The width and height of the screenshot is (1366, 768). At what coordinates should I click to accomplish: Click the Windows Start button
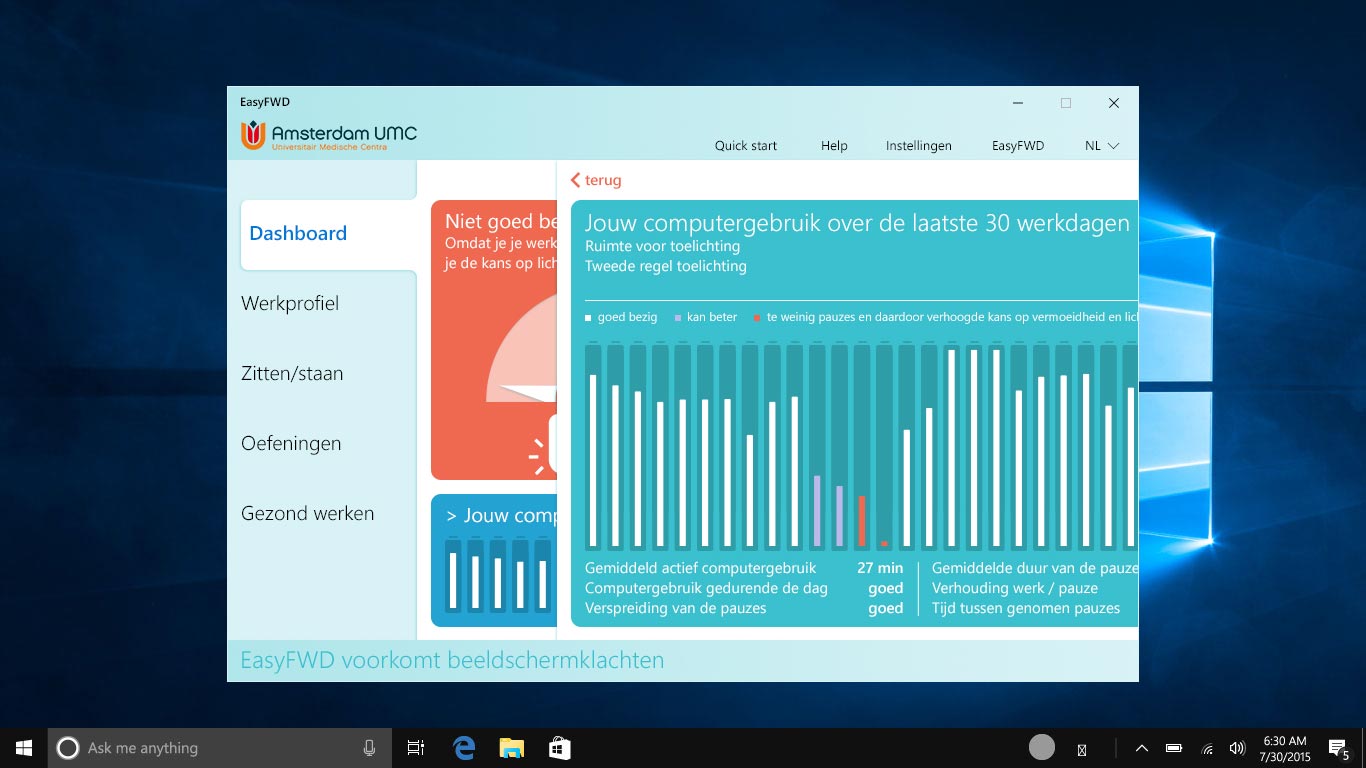tap(24, 748)
